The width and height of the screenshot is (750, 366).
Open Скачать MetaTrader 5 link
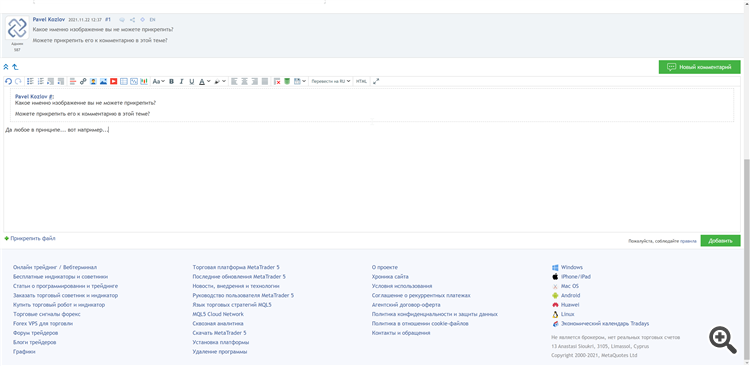[x=220, y=333]
